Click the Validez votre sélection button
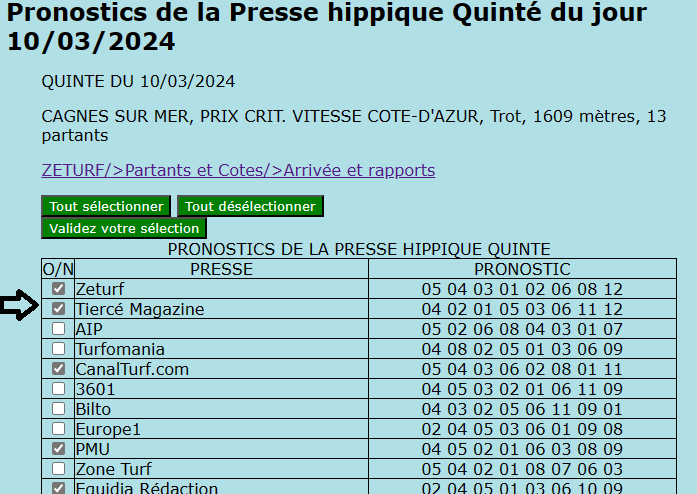Viewport: 697px width, 494px height. (124, 228)
